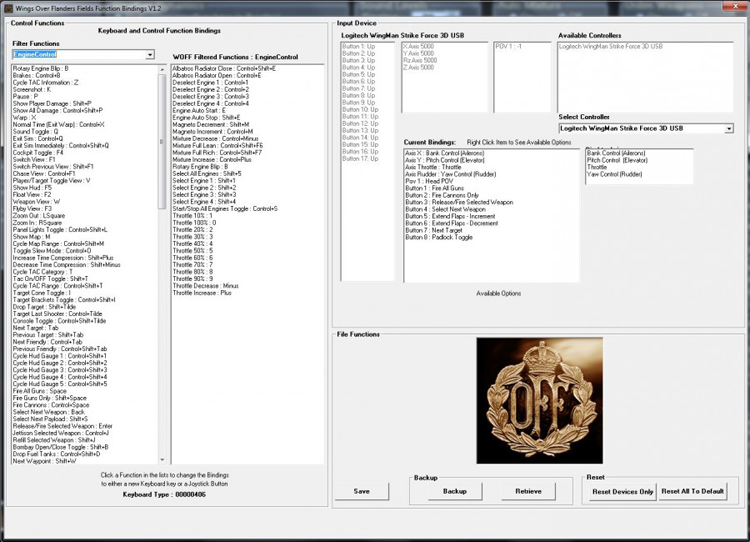Select 'Sound Toggle : Q' function
The image size is (750, 542).
[x=35, y=132]
